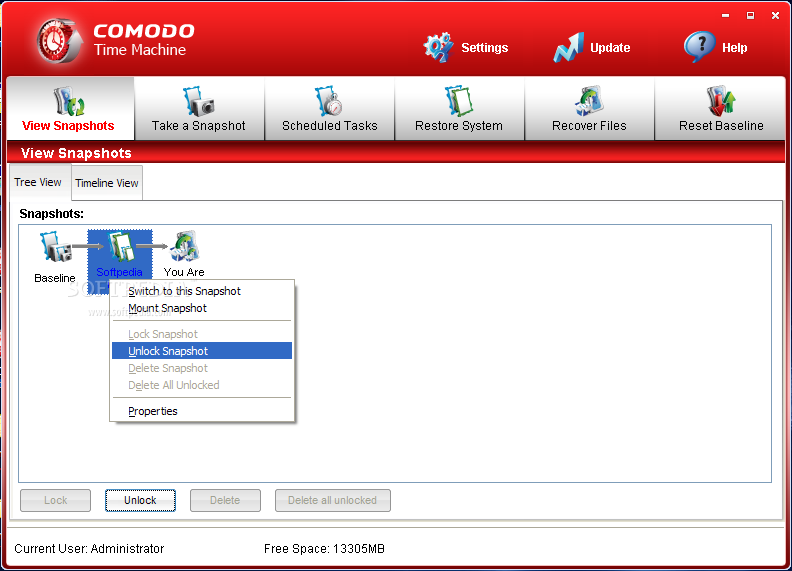Select Unlock Snapshot in context menu

click(x=202, y=351)
